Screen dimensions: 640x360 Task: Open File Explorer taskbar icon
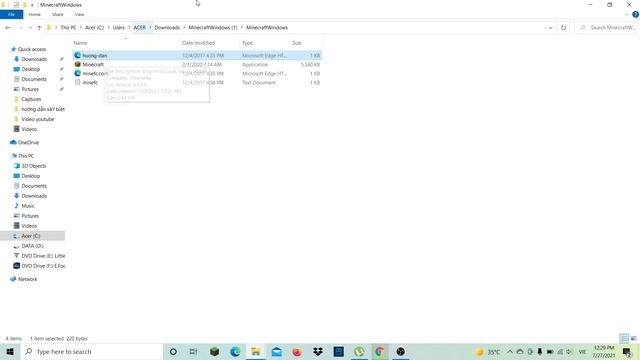[256, 352]
